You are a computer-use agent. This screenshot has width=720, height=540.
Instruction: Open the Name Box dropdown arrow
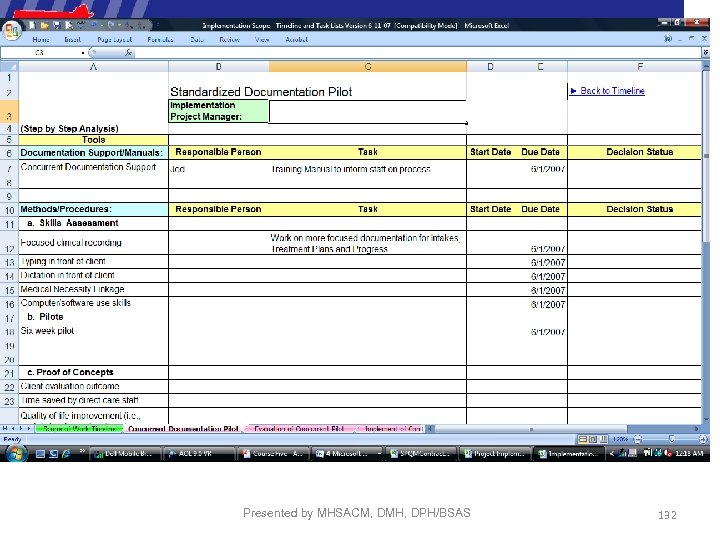click(83, 53)
